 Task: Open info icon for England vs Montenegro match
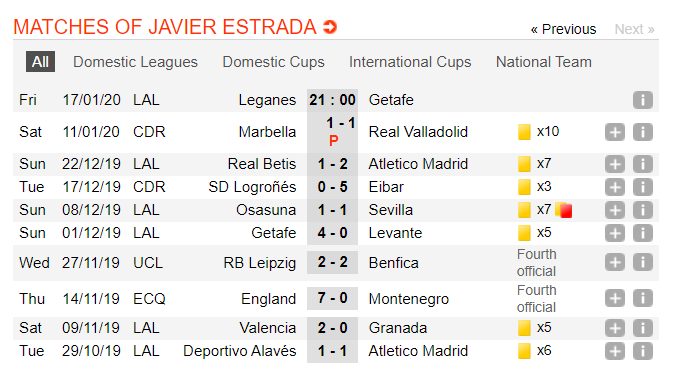642,299
